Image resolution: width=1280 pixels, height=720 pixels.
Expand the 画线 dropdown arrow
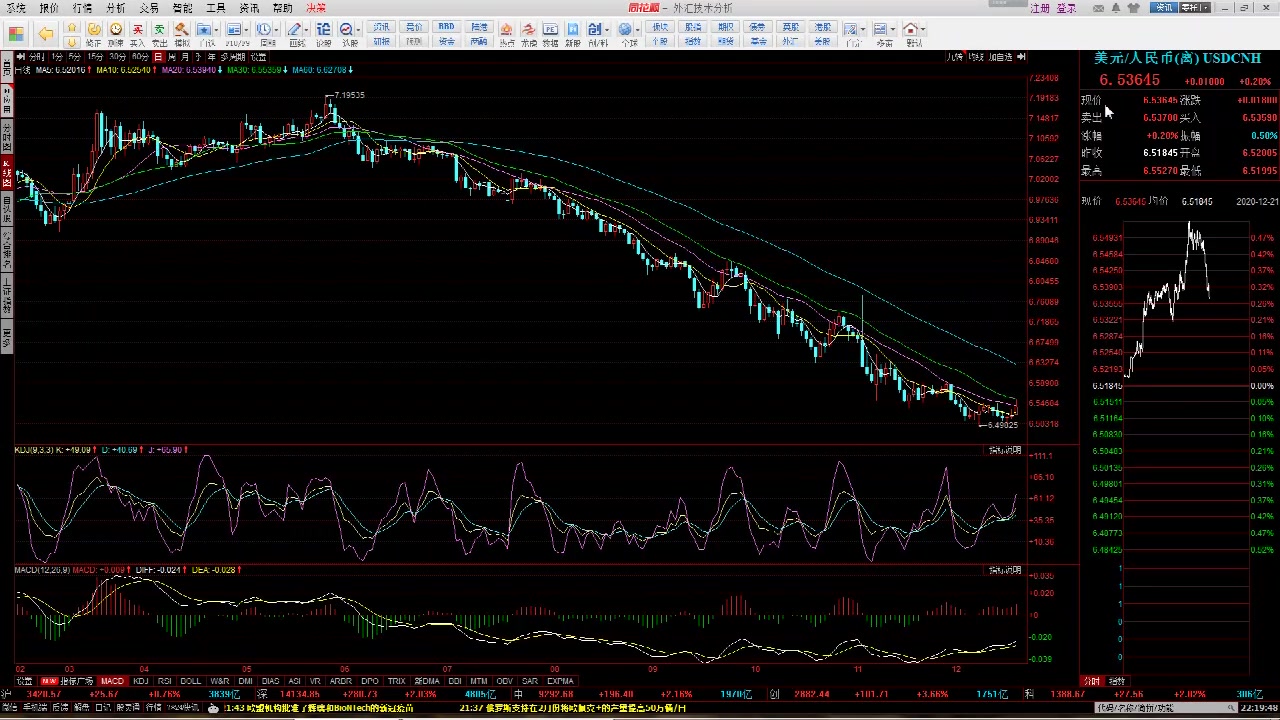307,30
